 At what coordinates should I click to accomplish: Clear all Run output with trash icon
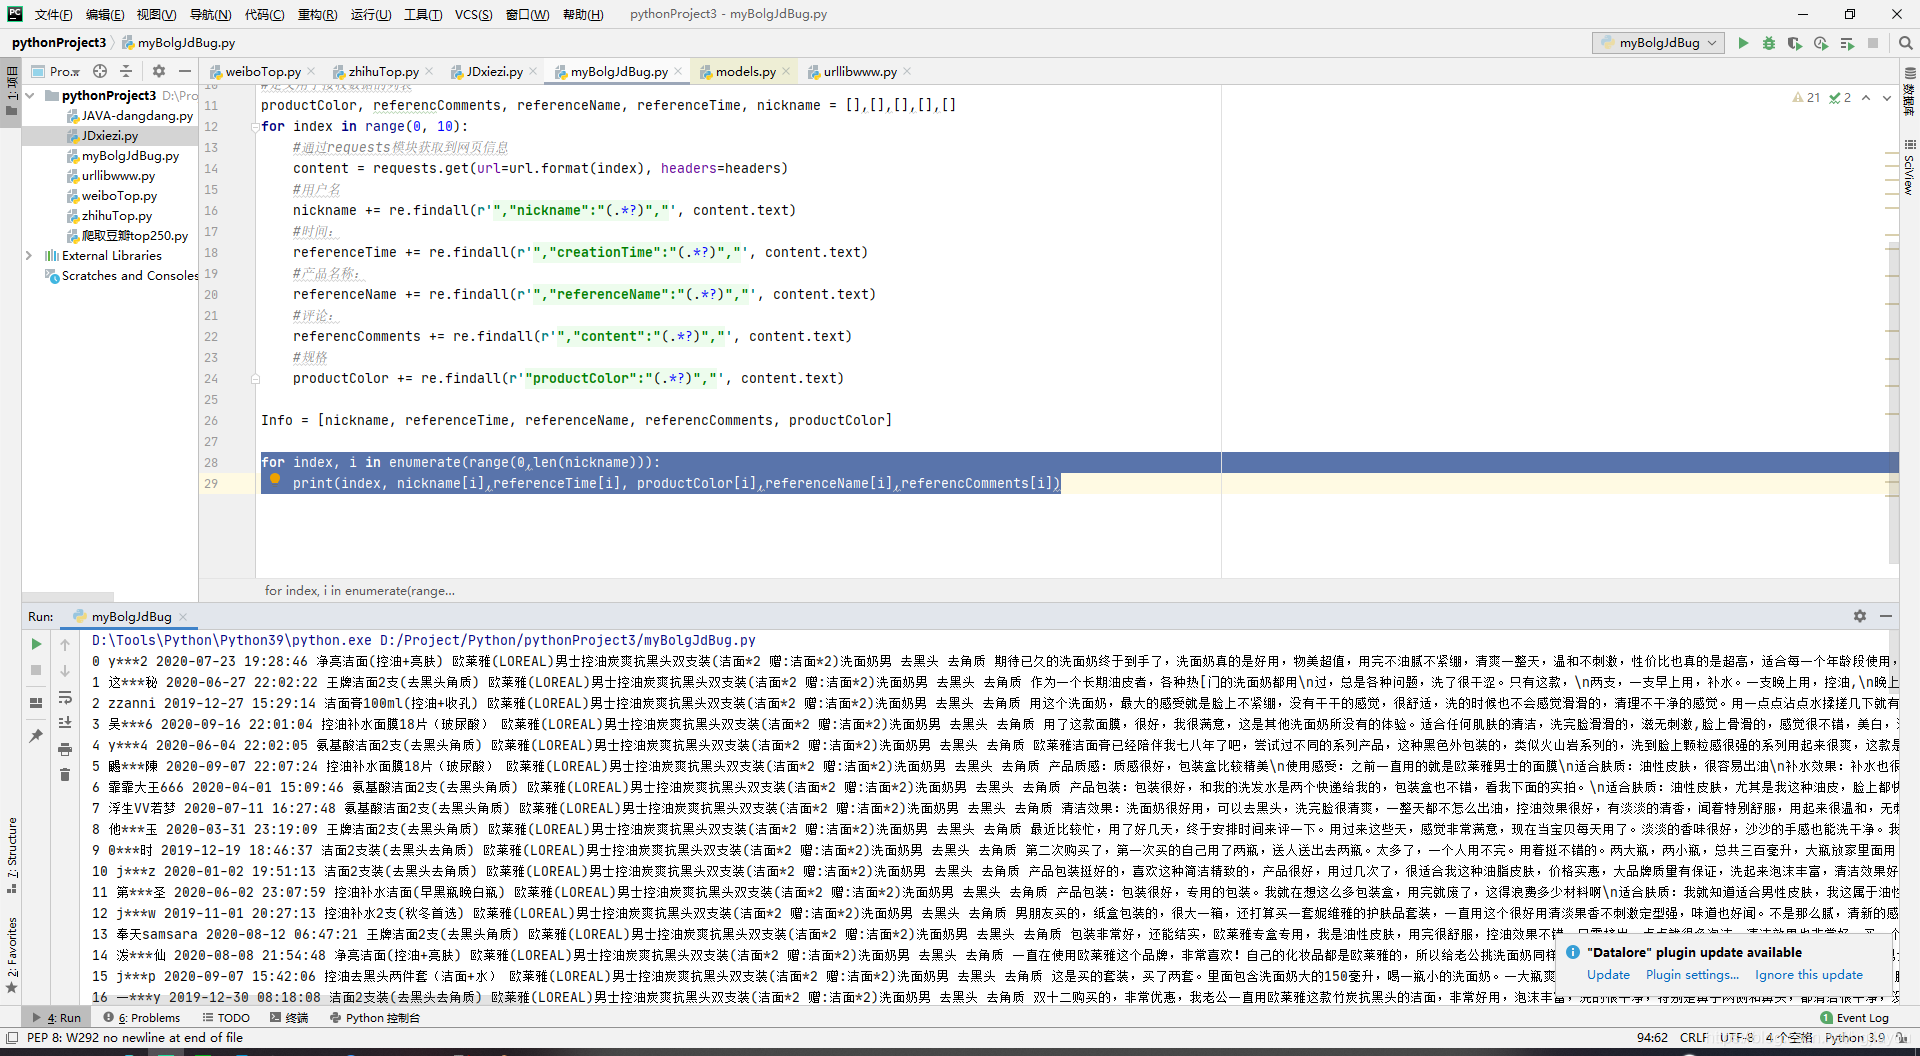[65, 775]
